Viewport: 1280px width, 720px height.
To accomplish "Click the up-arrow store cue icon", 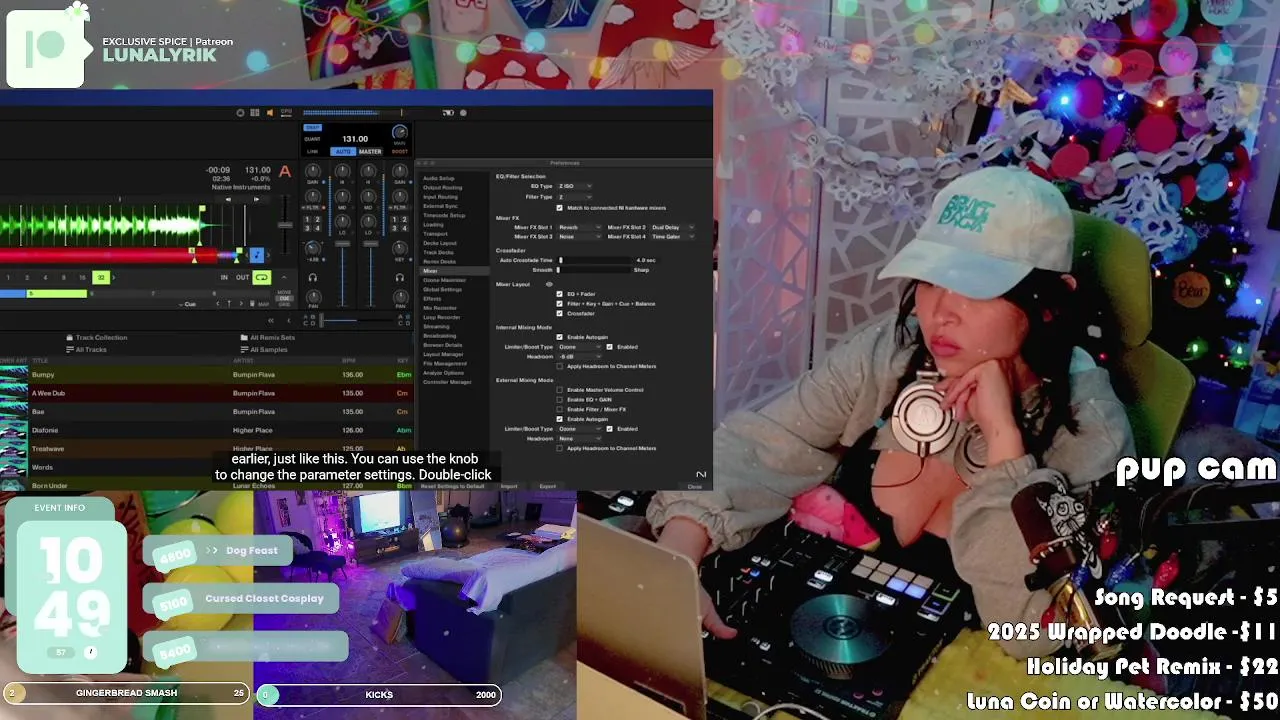I will (229, 303).
